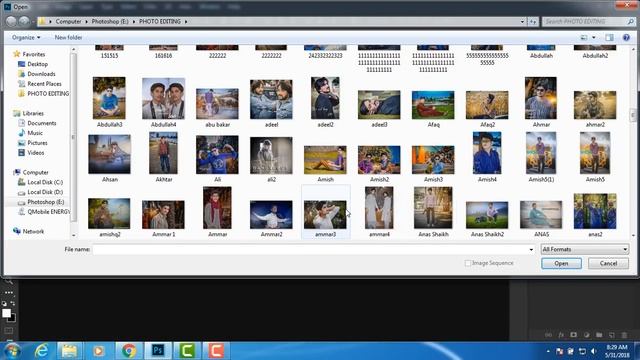Open Google Chrome from the taskbar
This screenshot has width=640, height=360.
coord(129,351)
